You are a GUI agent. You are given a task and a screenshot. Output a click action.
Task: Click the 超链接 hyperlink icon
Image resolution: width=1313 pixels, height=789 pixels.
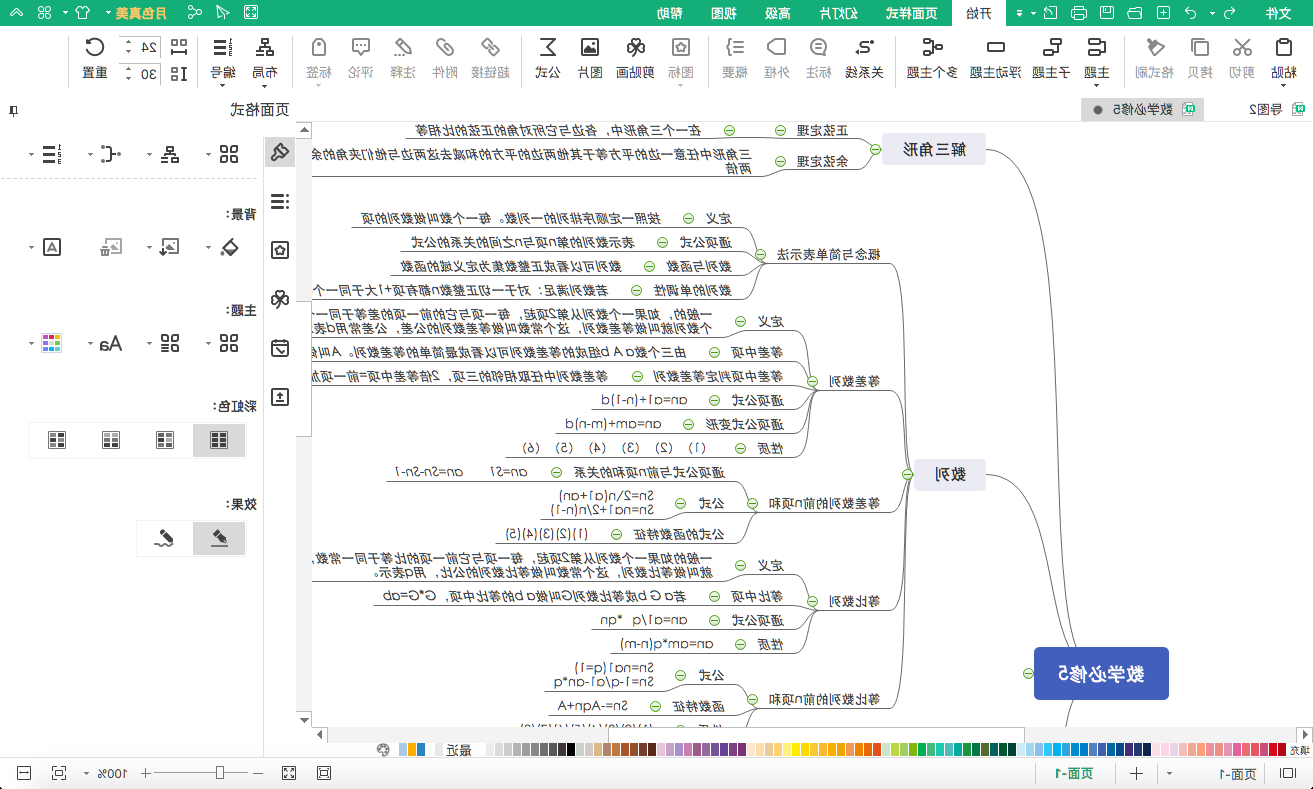(x=490, y=47)
